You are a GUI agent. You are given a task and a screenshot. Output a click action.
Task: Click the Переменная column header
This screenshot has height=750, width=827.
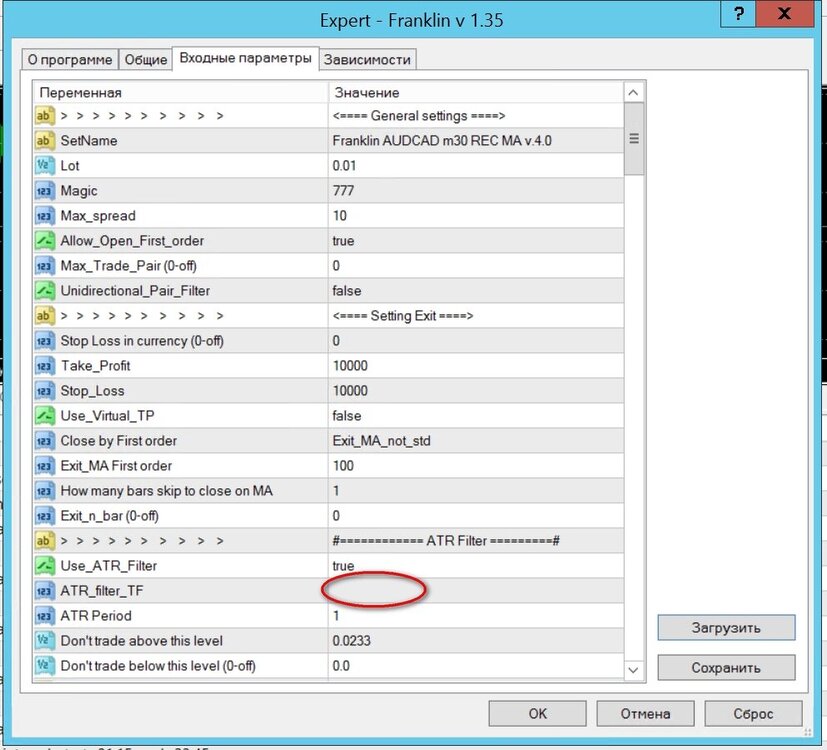180,93
